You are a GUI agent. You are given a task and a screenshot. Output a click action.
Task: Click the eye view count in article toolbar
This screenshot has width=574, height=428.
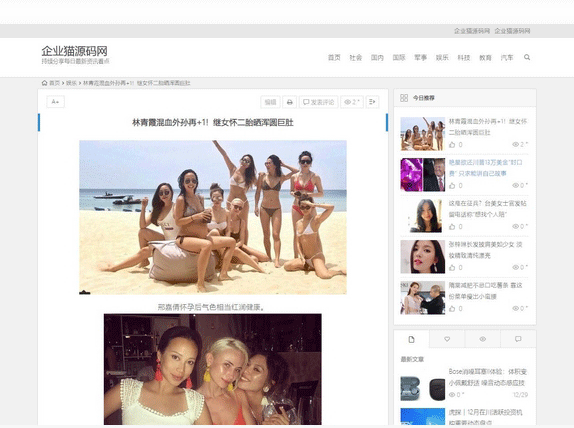pos(352,102)
